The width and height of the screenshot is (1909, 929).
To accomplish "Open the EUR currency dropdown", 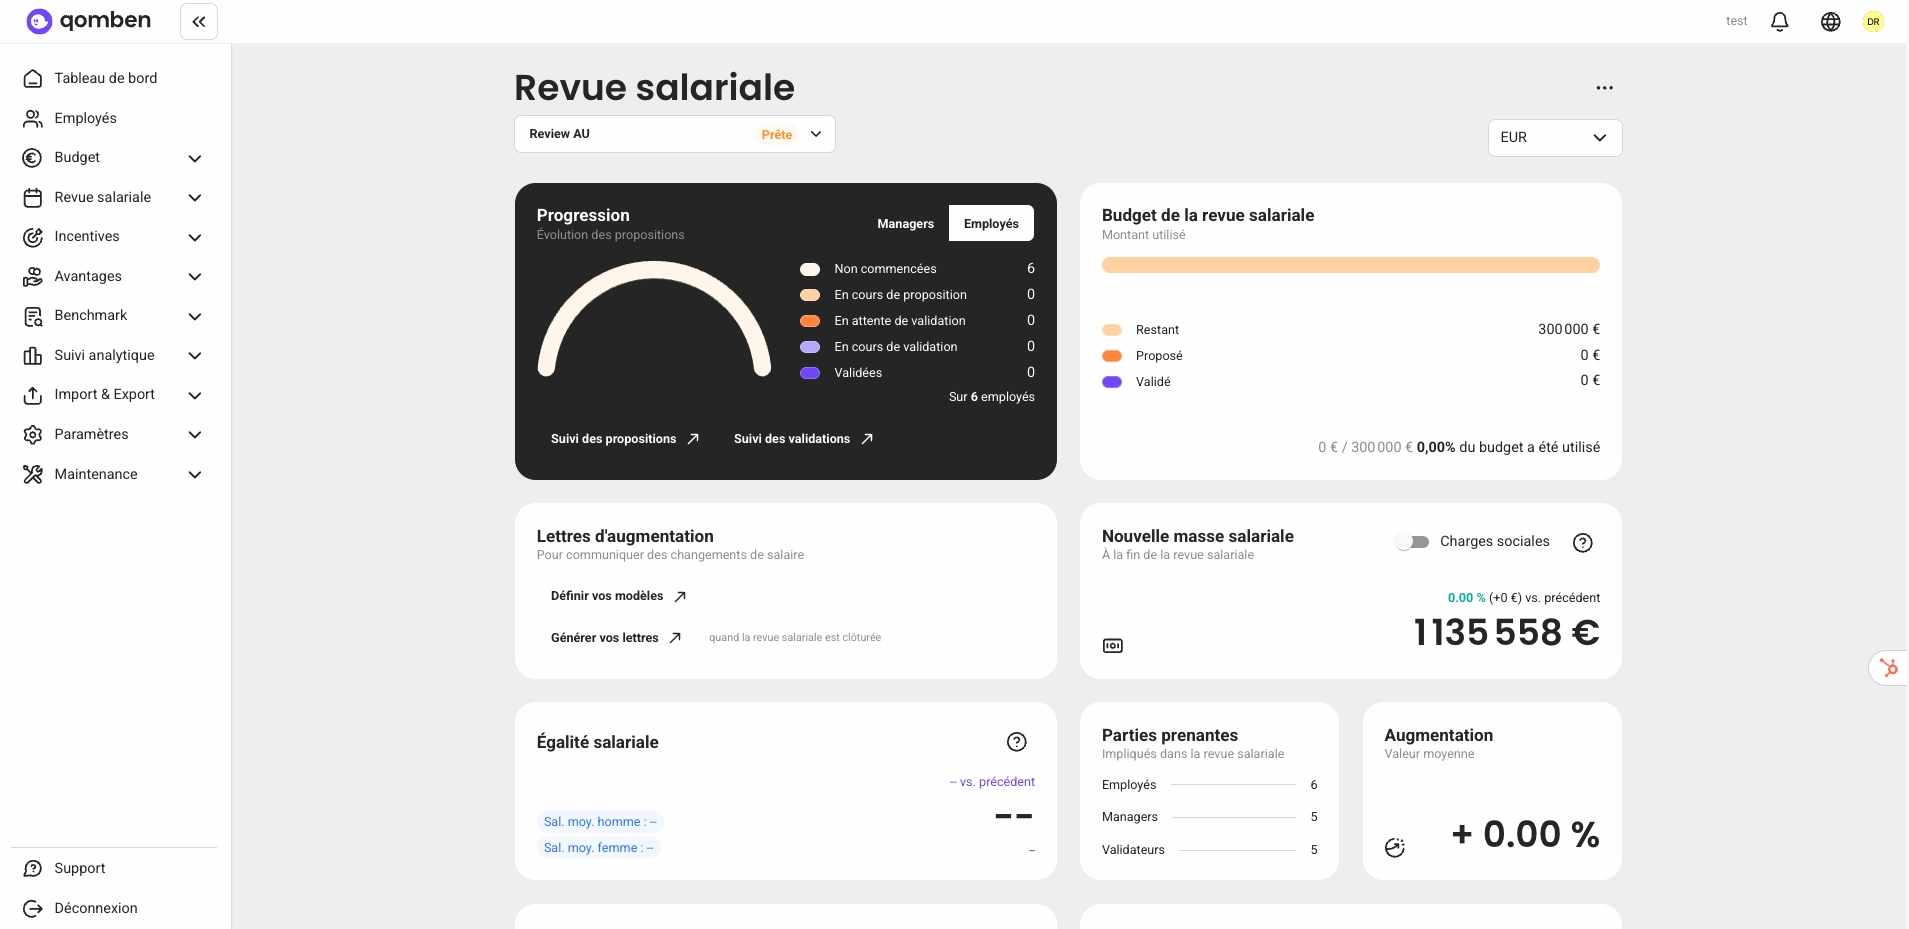I will [x=1554, y=138].
